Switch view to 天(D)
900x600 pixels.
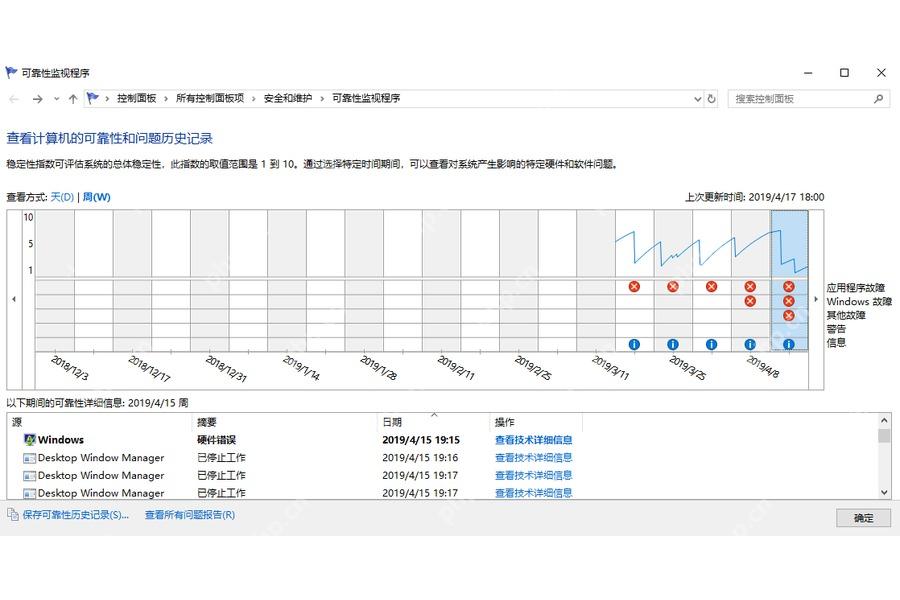pos(62,197)
